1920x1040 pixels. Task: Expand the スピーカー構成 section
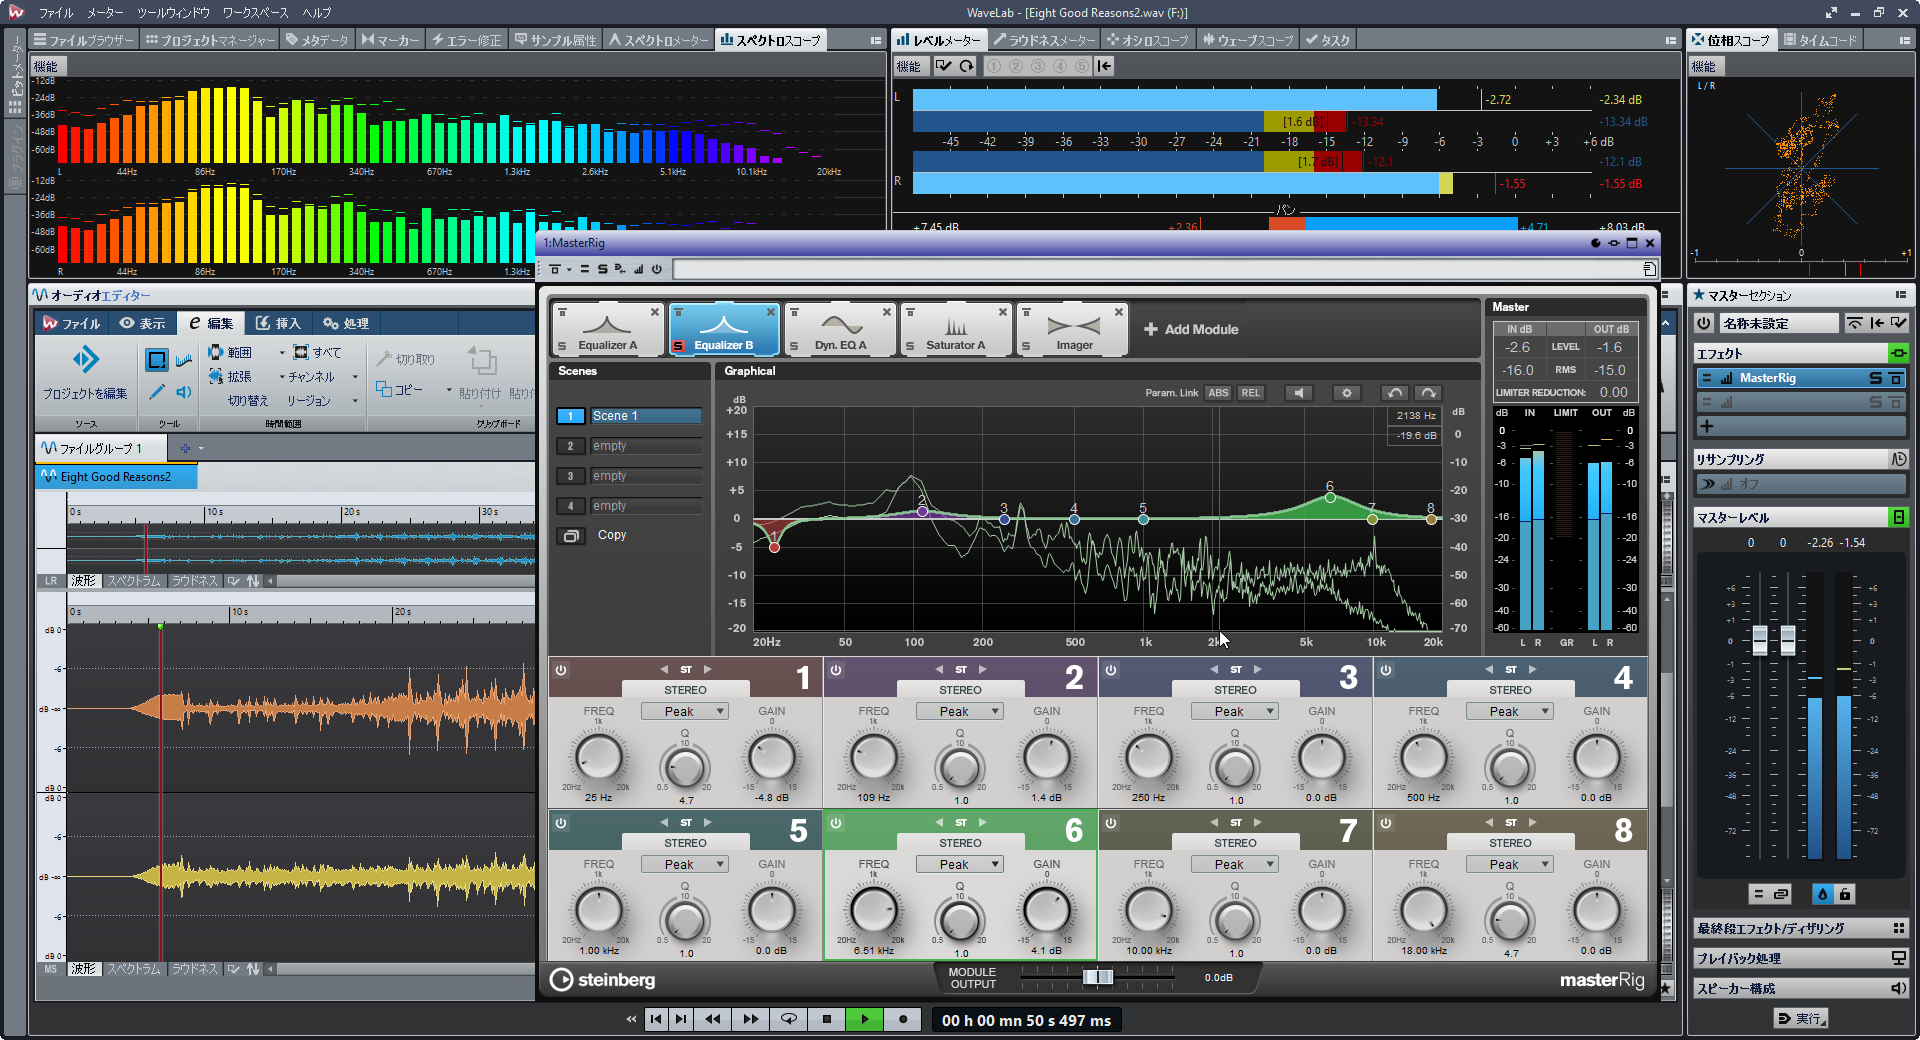1801,988
